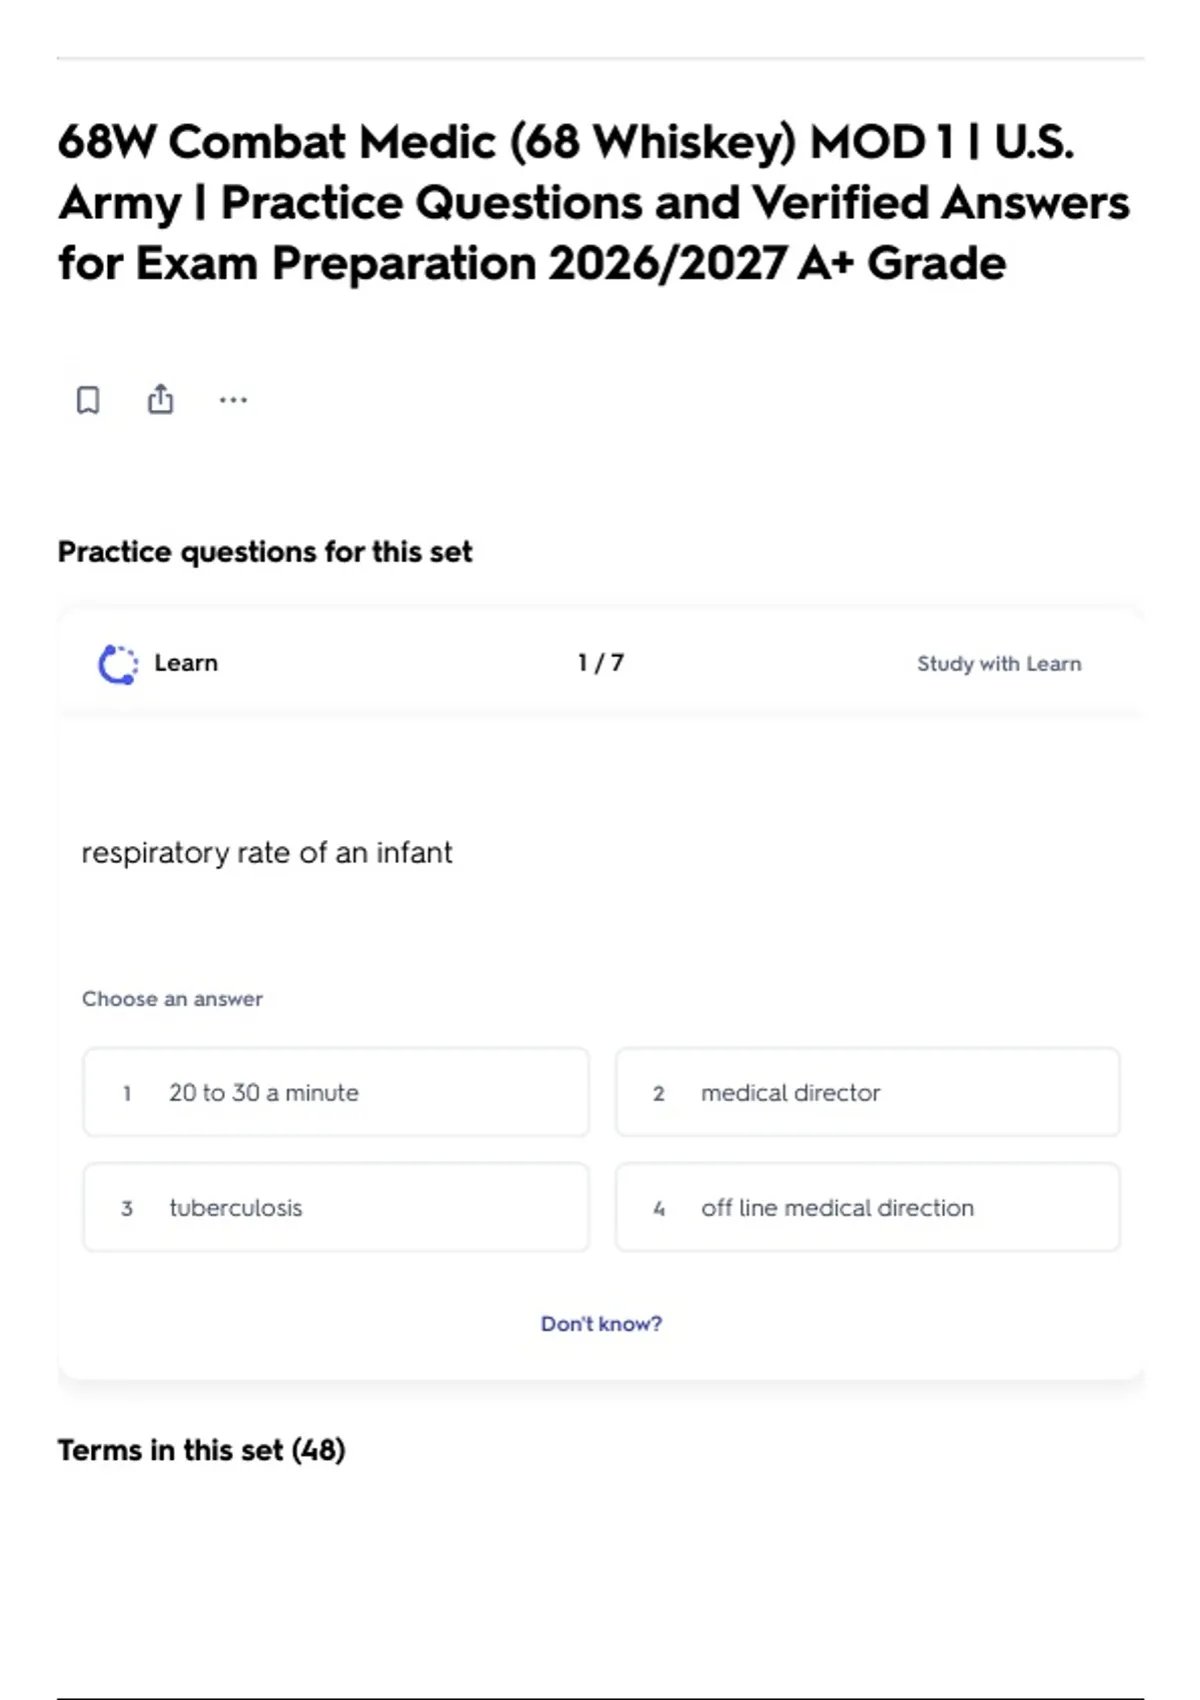This screenshot has width=1200, height=1700.
Task: Click the 'Learn' mode label
Action: 186,663
